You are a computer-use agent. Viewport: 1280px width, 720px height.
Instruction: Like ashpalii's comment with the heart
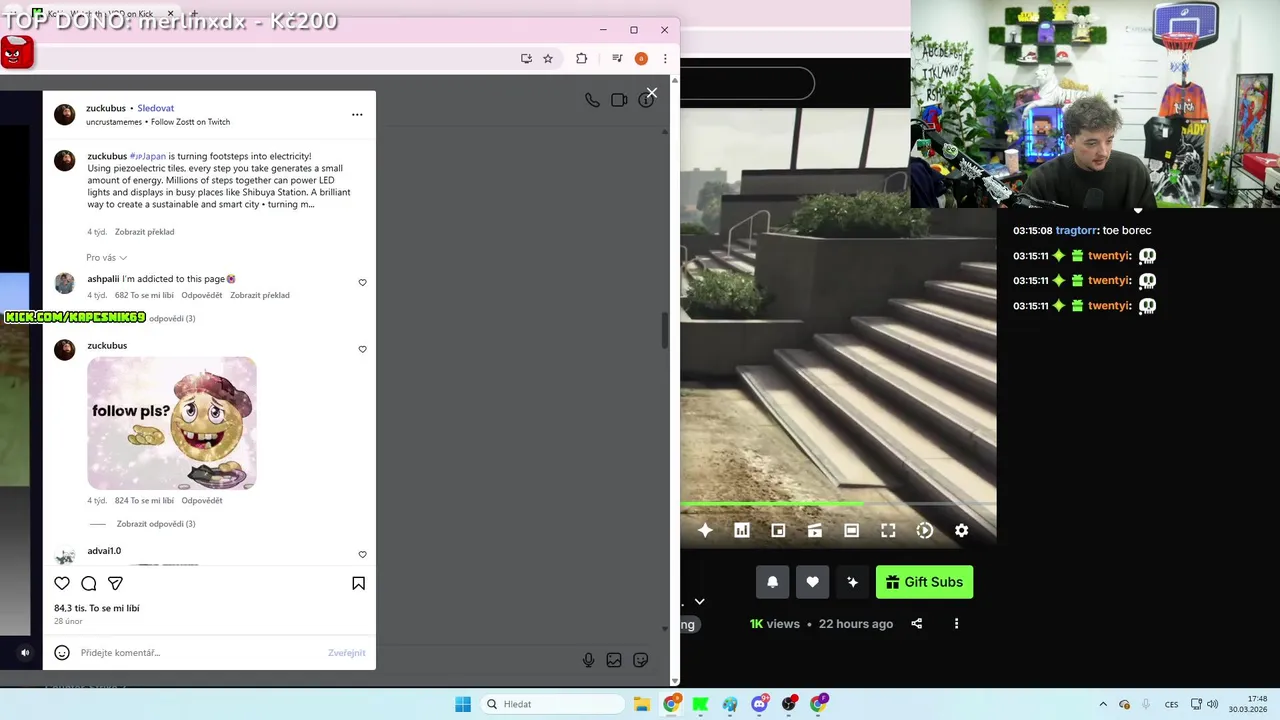click(x=362, y=283)
